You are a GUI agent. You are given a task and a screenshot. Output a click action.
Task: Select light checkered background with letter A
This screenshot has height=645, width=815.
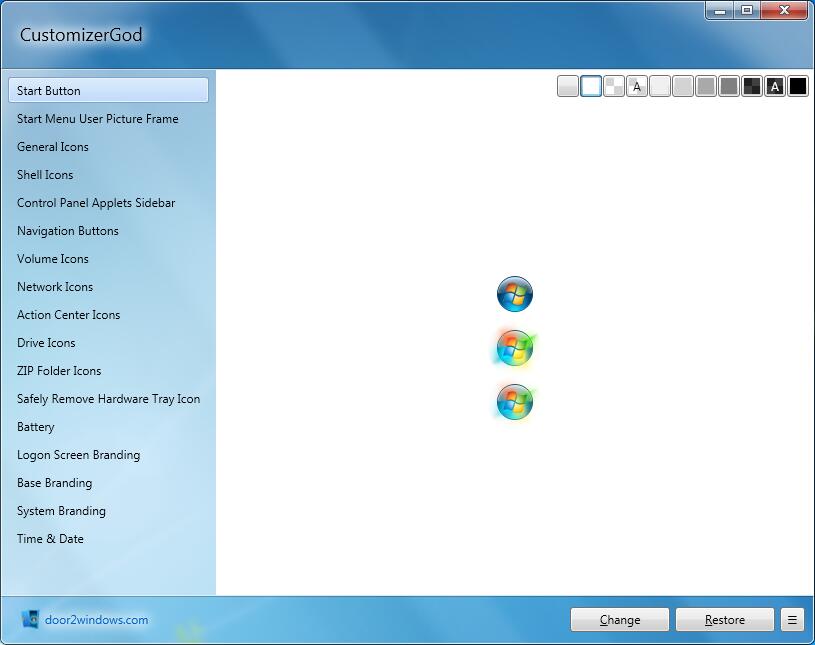tap(637, 87)
